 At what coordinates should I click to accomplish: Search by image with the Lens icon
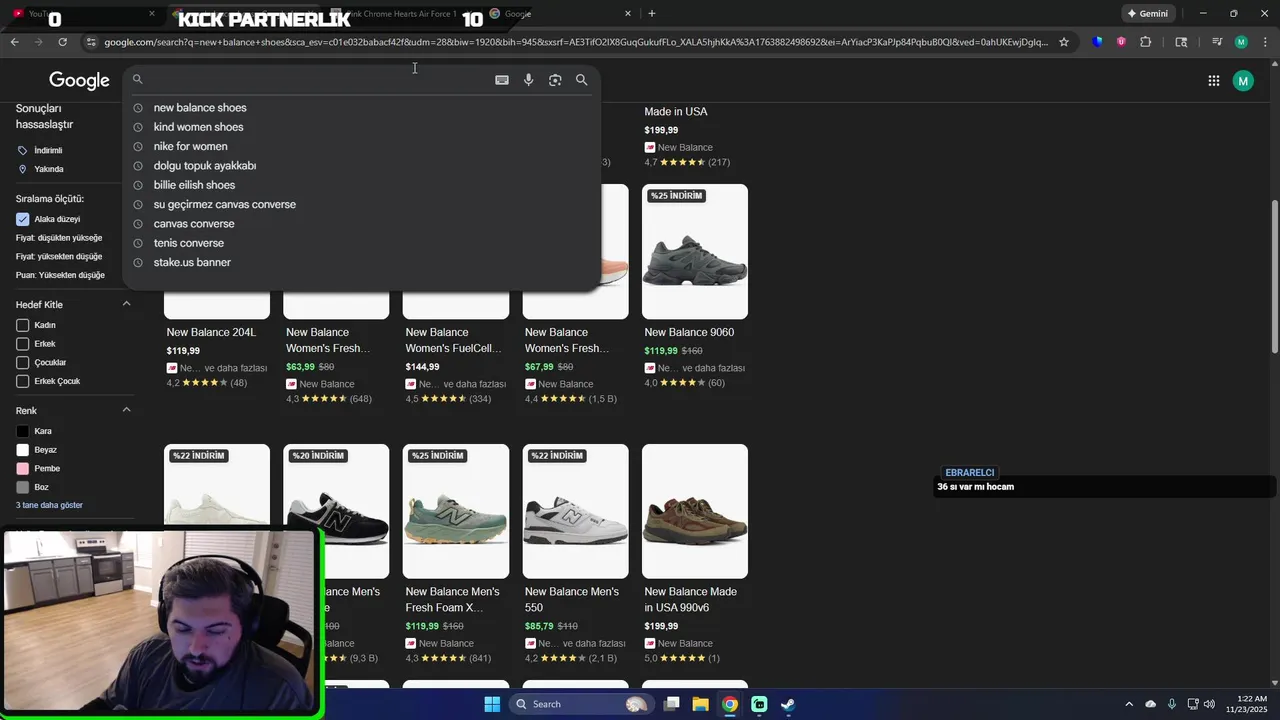click(555, 80)
